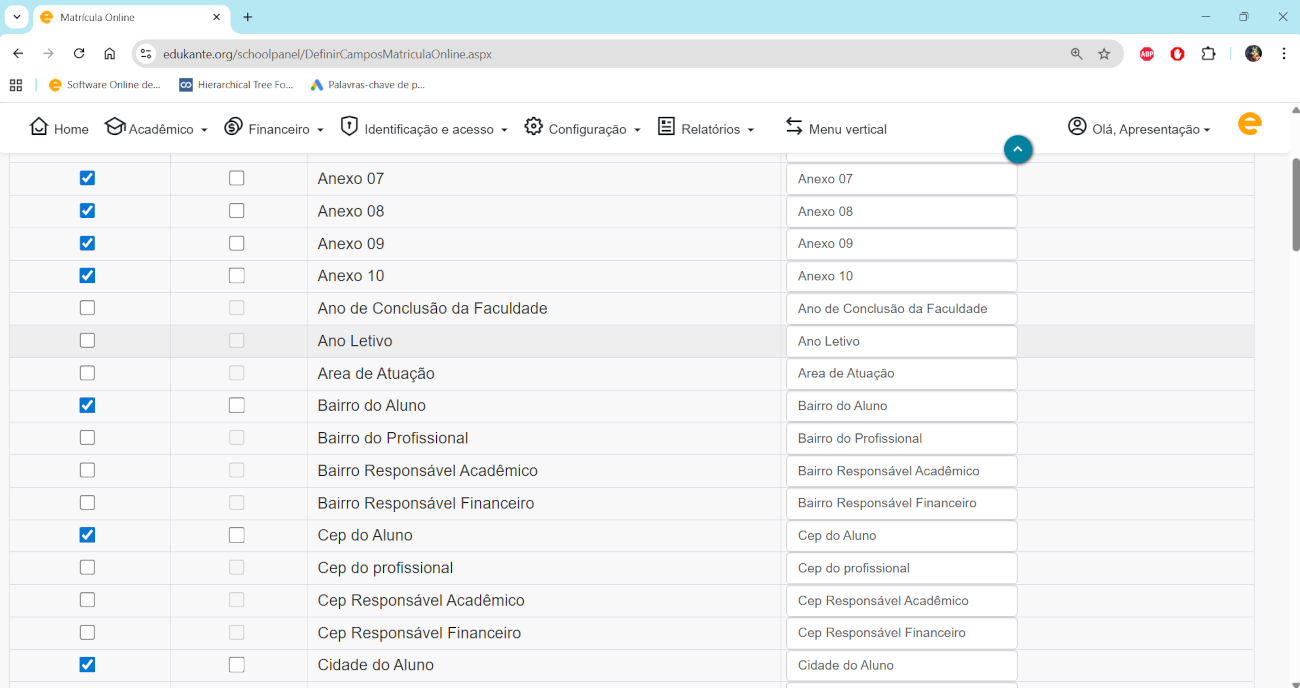Image resolution: width=1300 pixels, height=688 pixels.
Task: Click the browser reload icon
Action: pyautogui.click(x=79, y=54)
